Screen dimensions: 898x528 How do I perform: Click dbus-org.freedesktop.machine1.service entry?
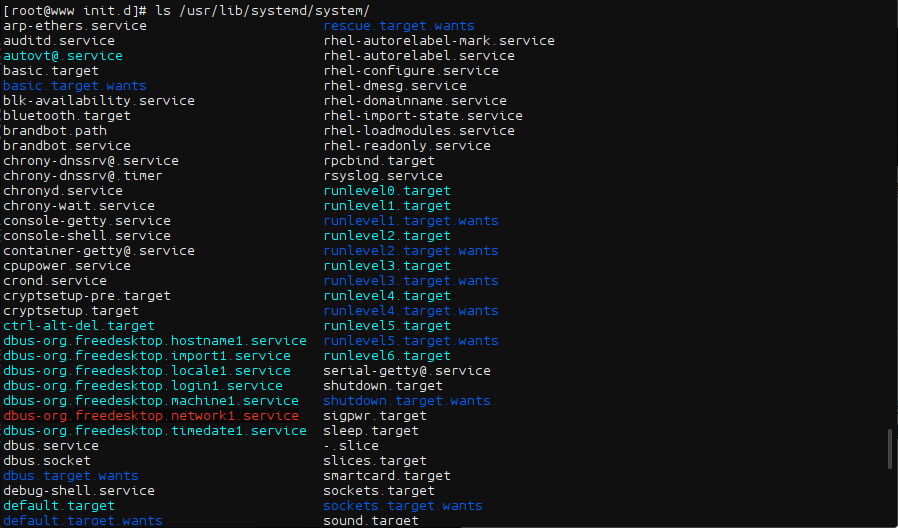click(151, 400)
